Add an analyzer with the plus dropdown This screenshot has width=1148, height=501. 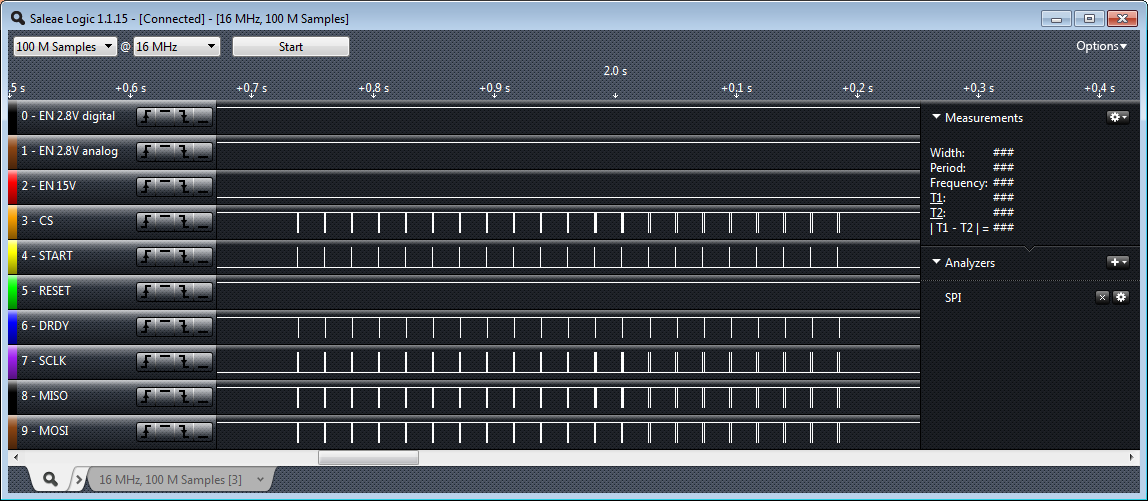point(1117,262)
